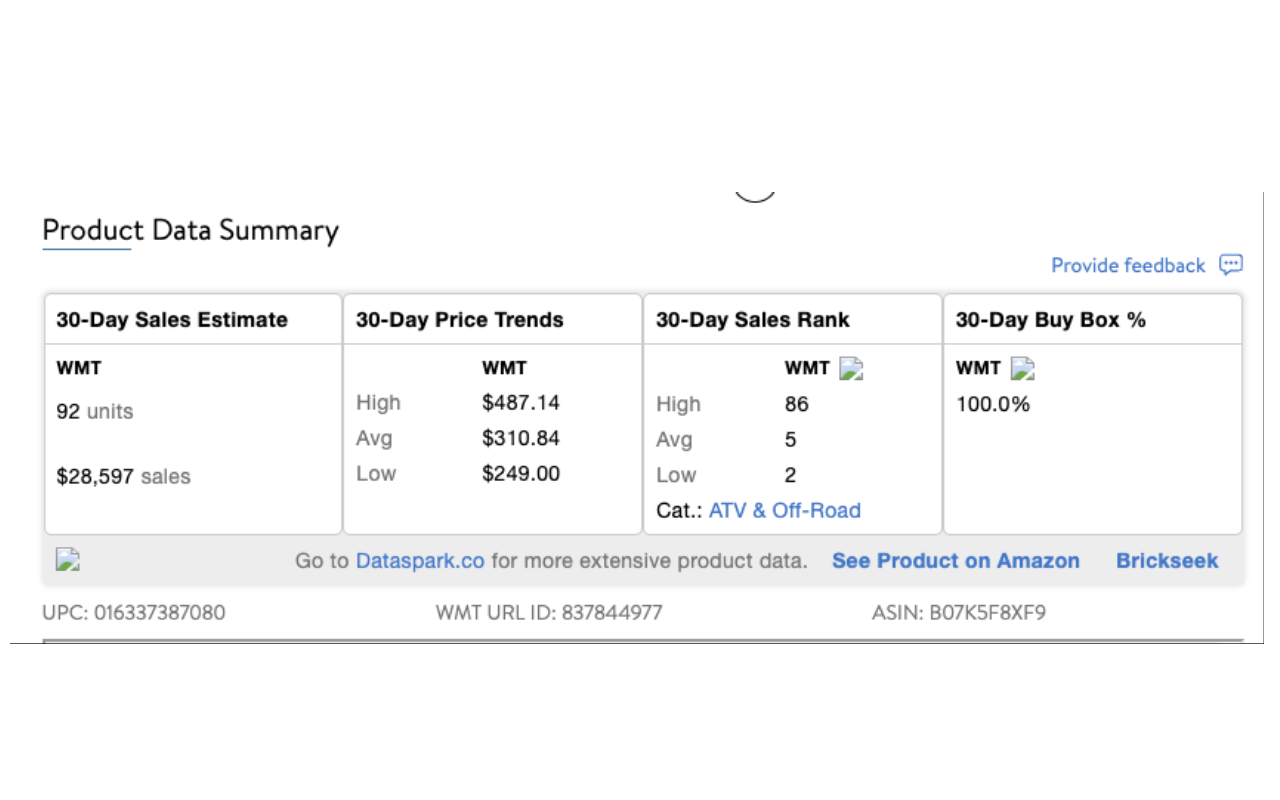This screenshot has width=1280, height=800.
Task: Visit the Dataspark.co link
Action: (x=420, y=561)
